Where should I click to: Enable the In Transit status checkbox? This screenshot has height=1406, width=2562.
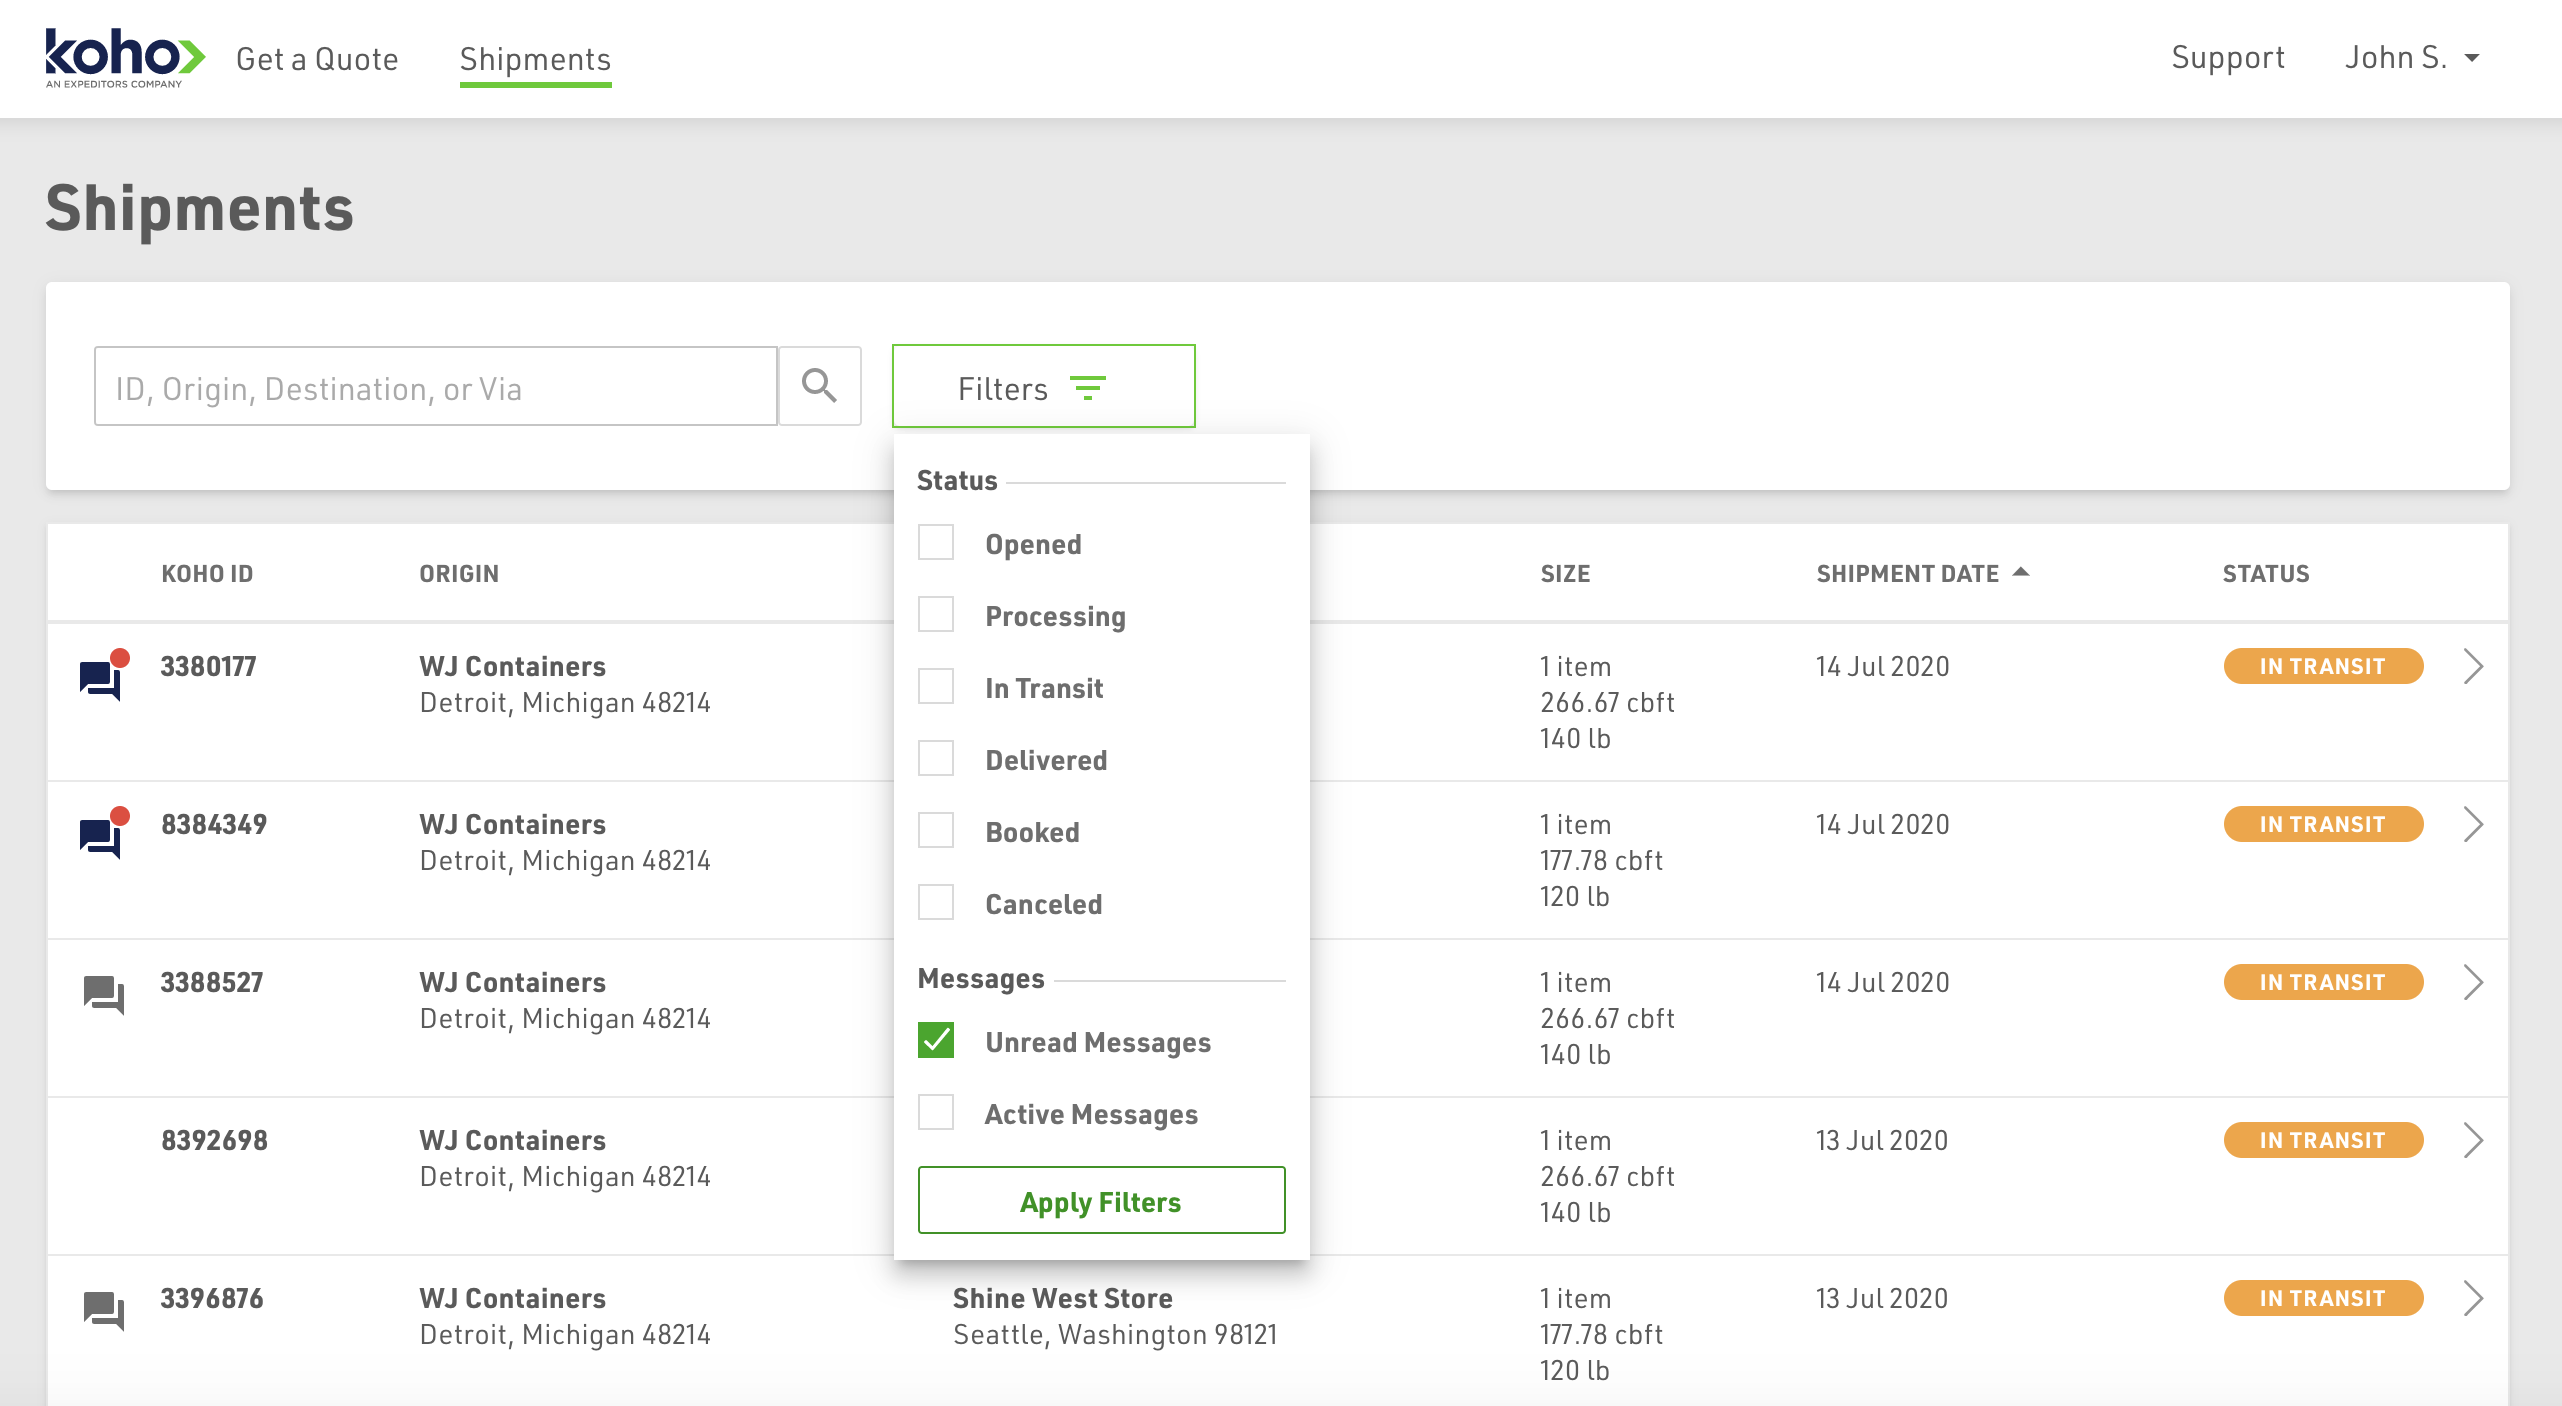(936, 687)
